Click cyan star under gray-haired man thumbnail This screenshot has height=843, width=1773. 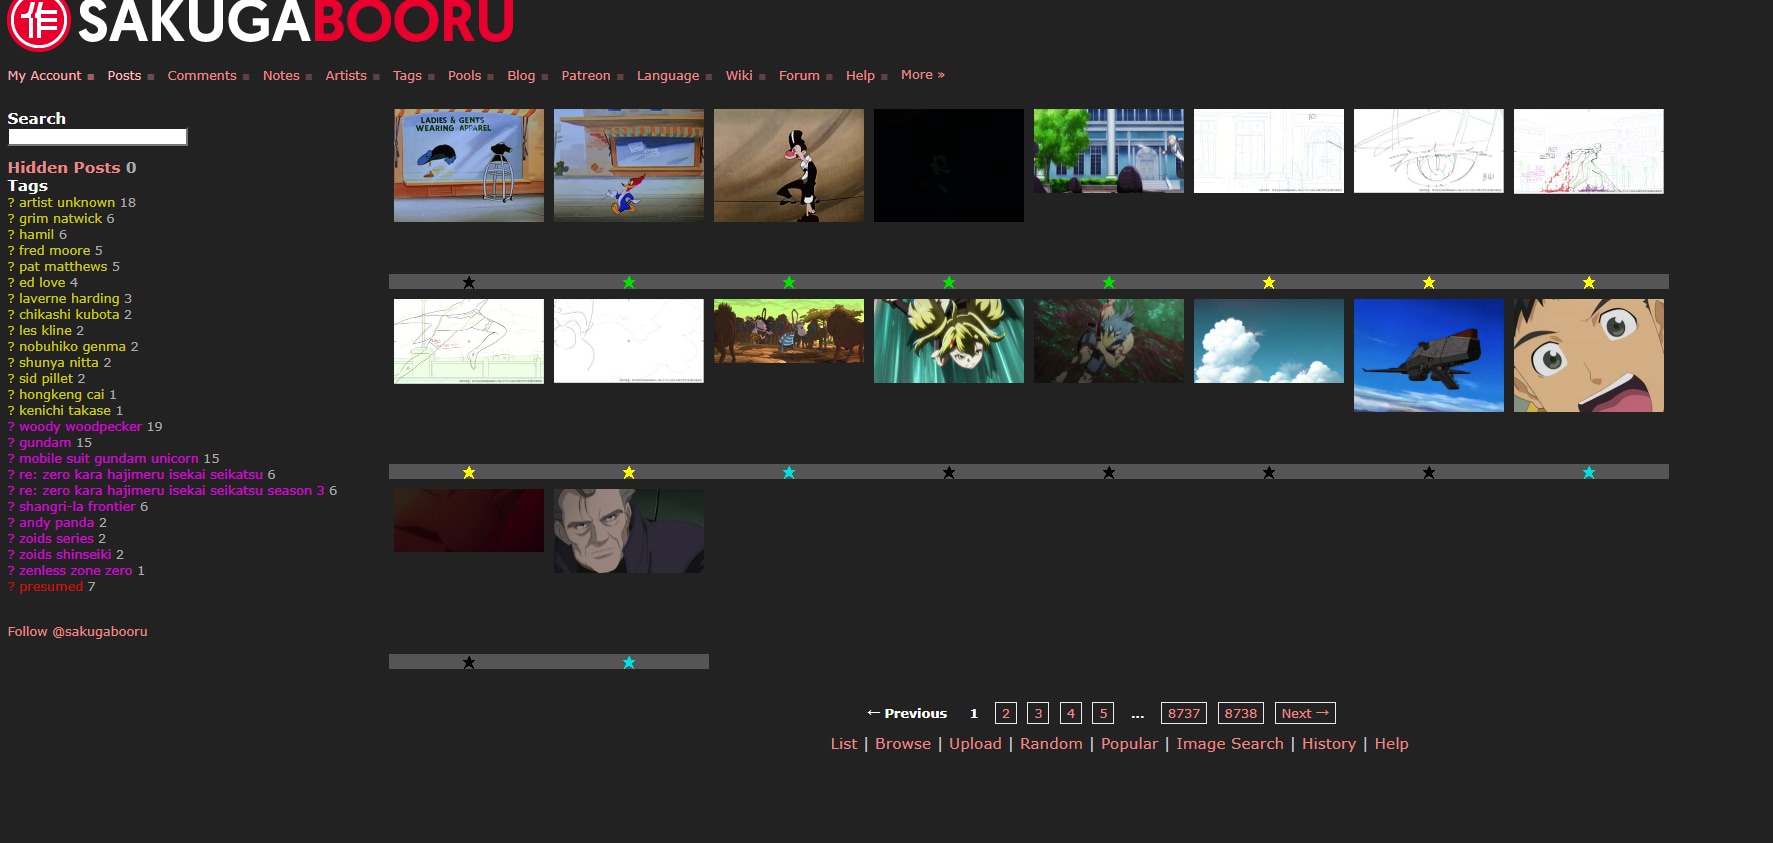[629, 663]
